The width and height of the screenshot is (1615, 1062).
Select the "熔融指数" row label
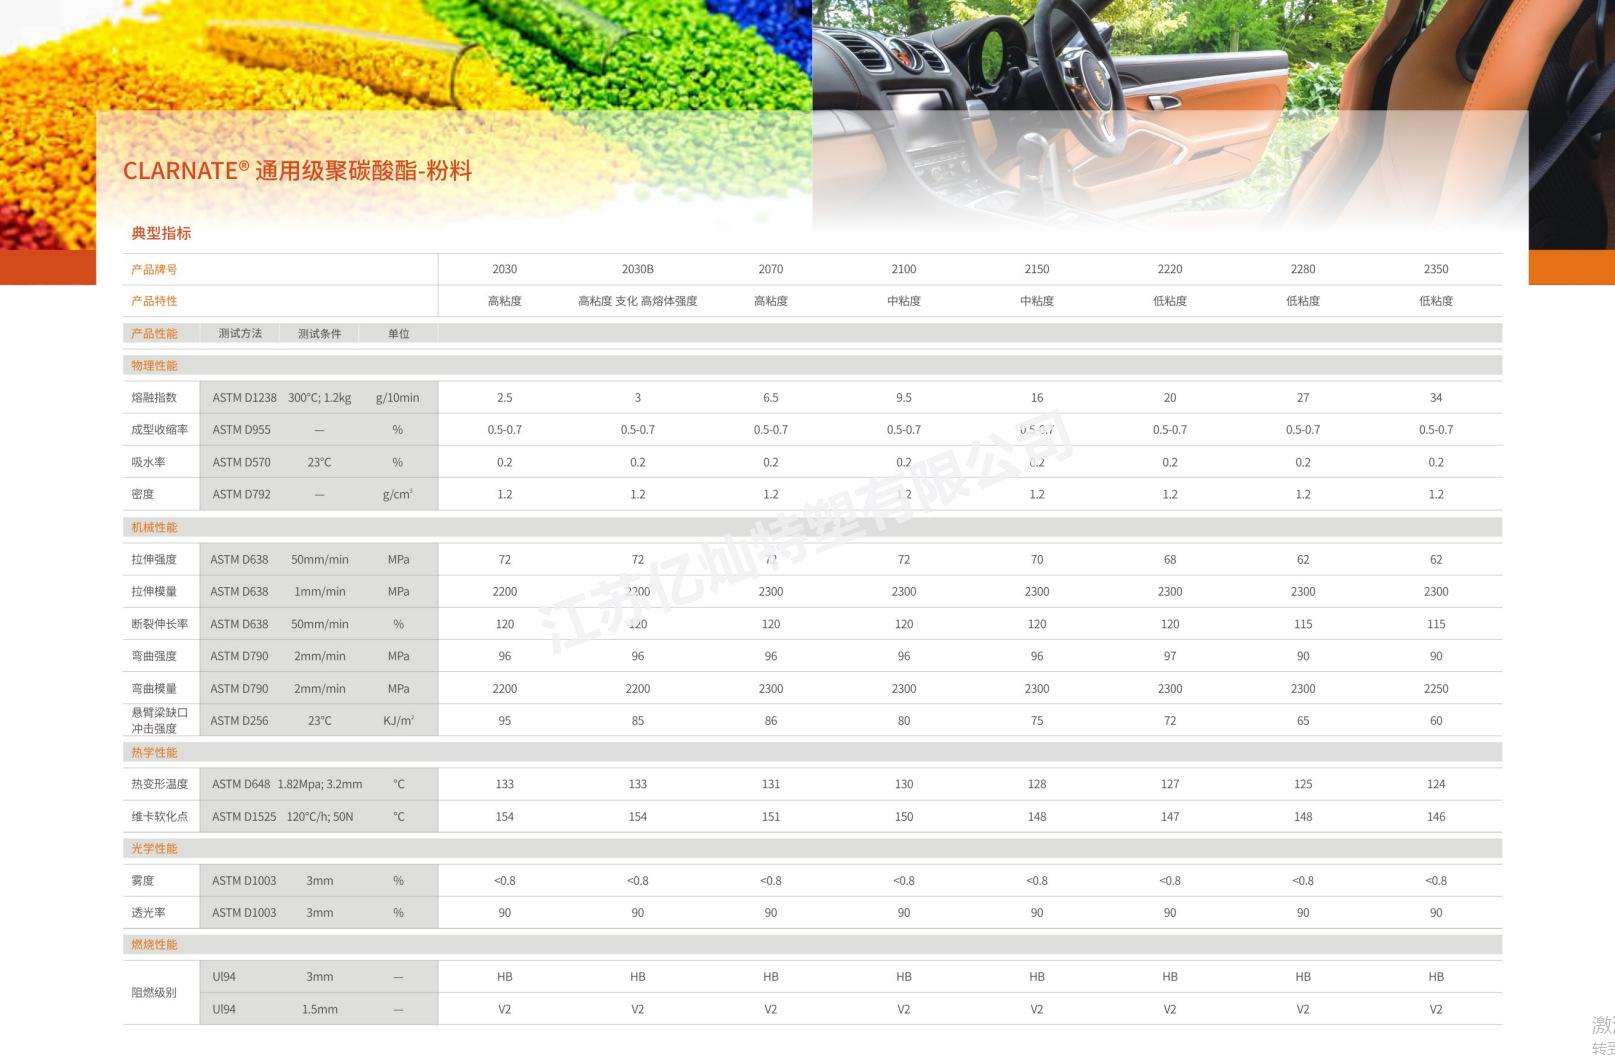pyautogui.click(x=154, y=398)
